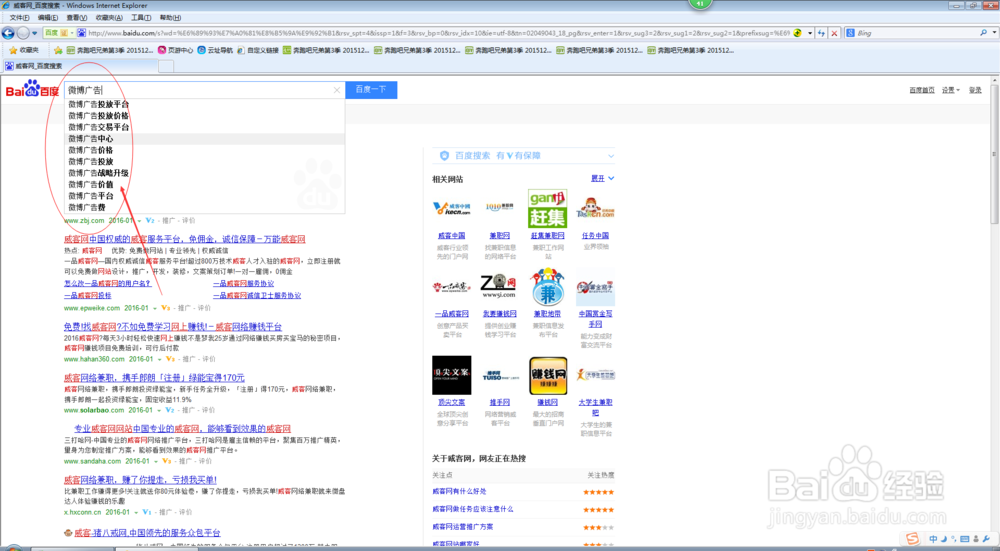Click the 中国黄金写手网 logo thumbnail

(x=595, y=287)
